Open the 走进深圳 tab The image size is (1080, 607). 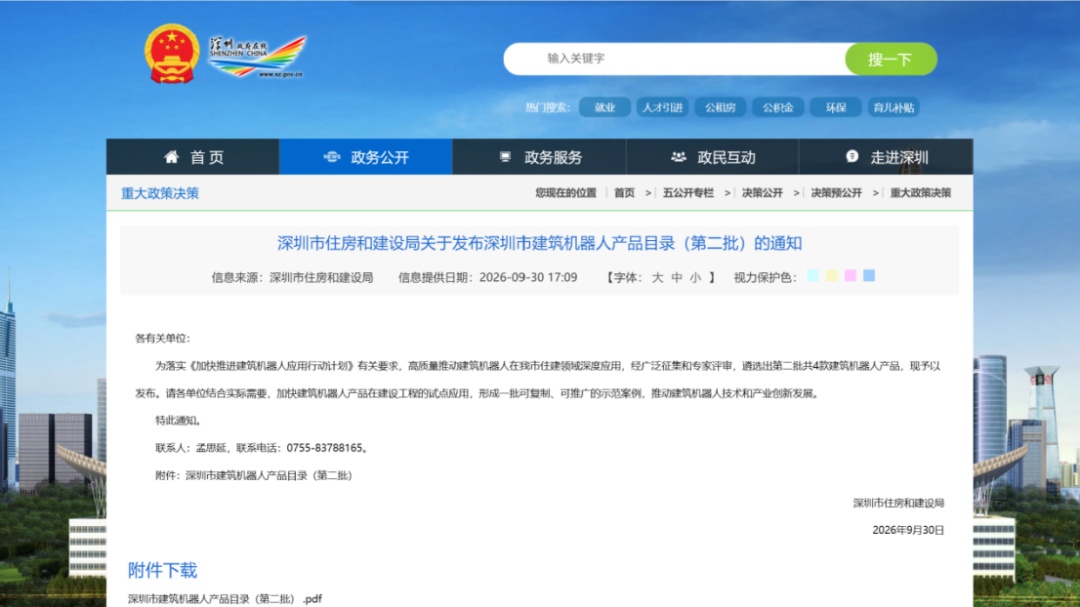[x=886, y=156]
